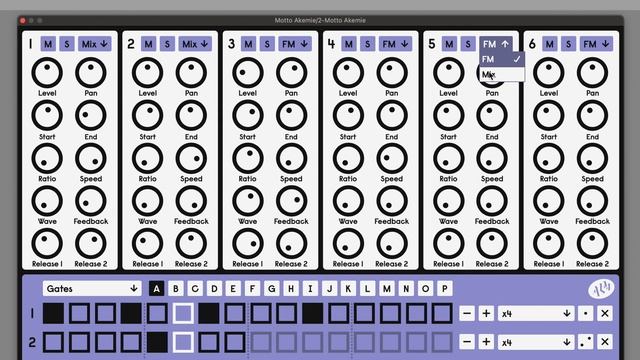Open operator 2 Mix mode dropdown
640x360 pixels.
[195, 44]
